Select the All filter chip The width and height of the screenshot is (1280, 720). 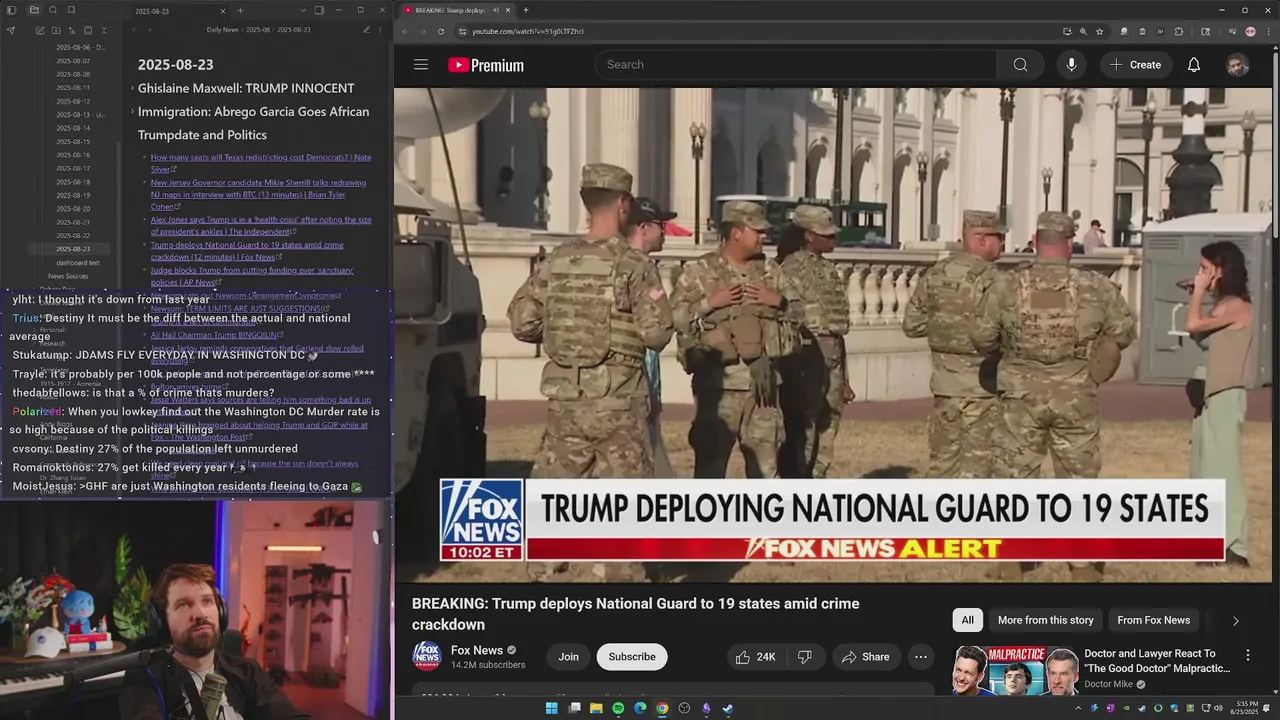pyautogui.click(x=967, y=620)
